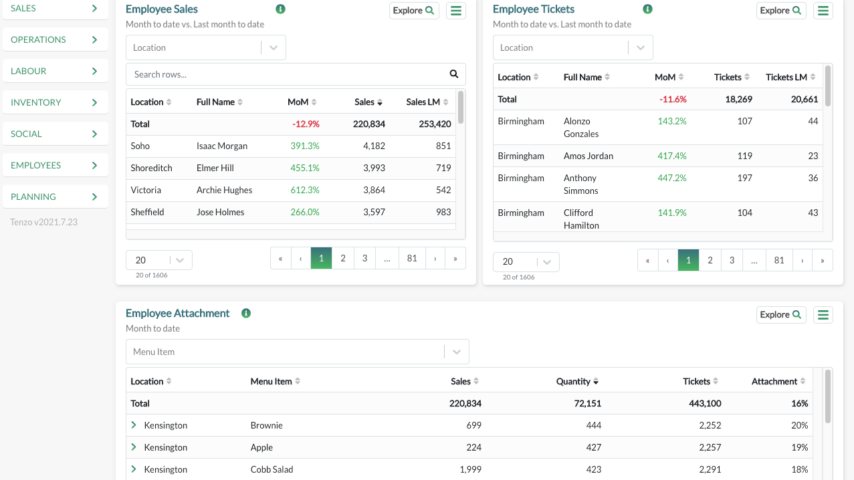The height and width of the screenshot is (480, 854).
Task: Click the Employee Attachment info icon
Action: pyautogui.click(x=246, y=313)
